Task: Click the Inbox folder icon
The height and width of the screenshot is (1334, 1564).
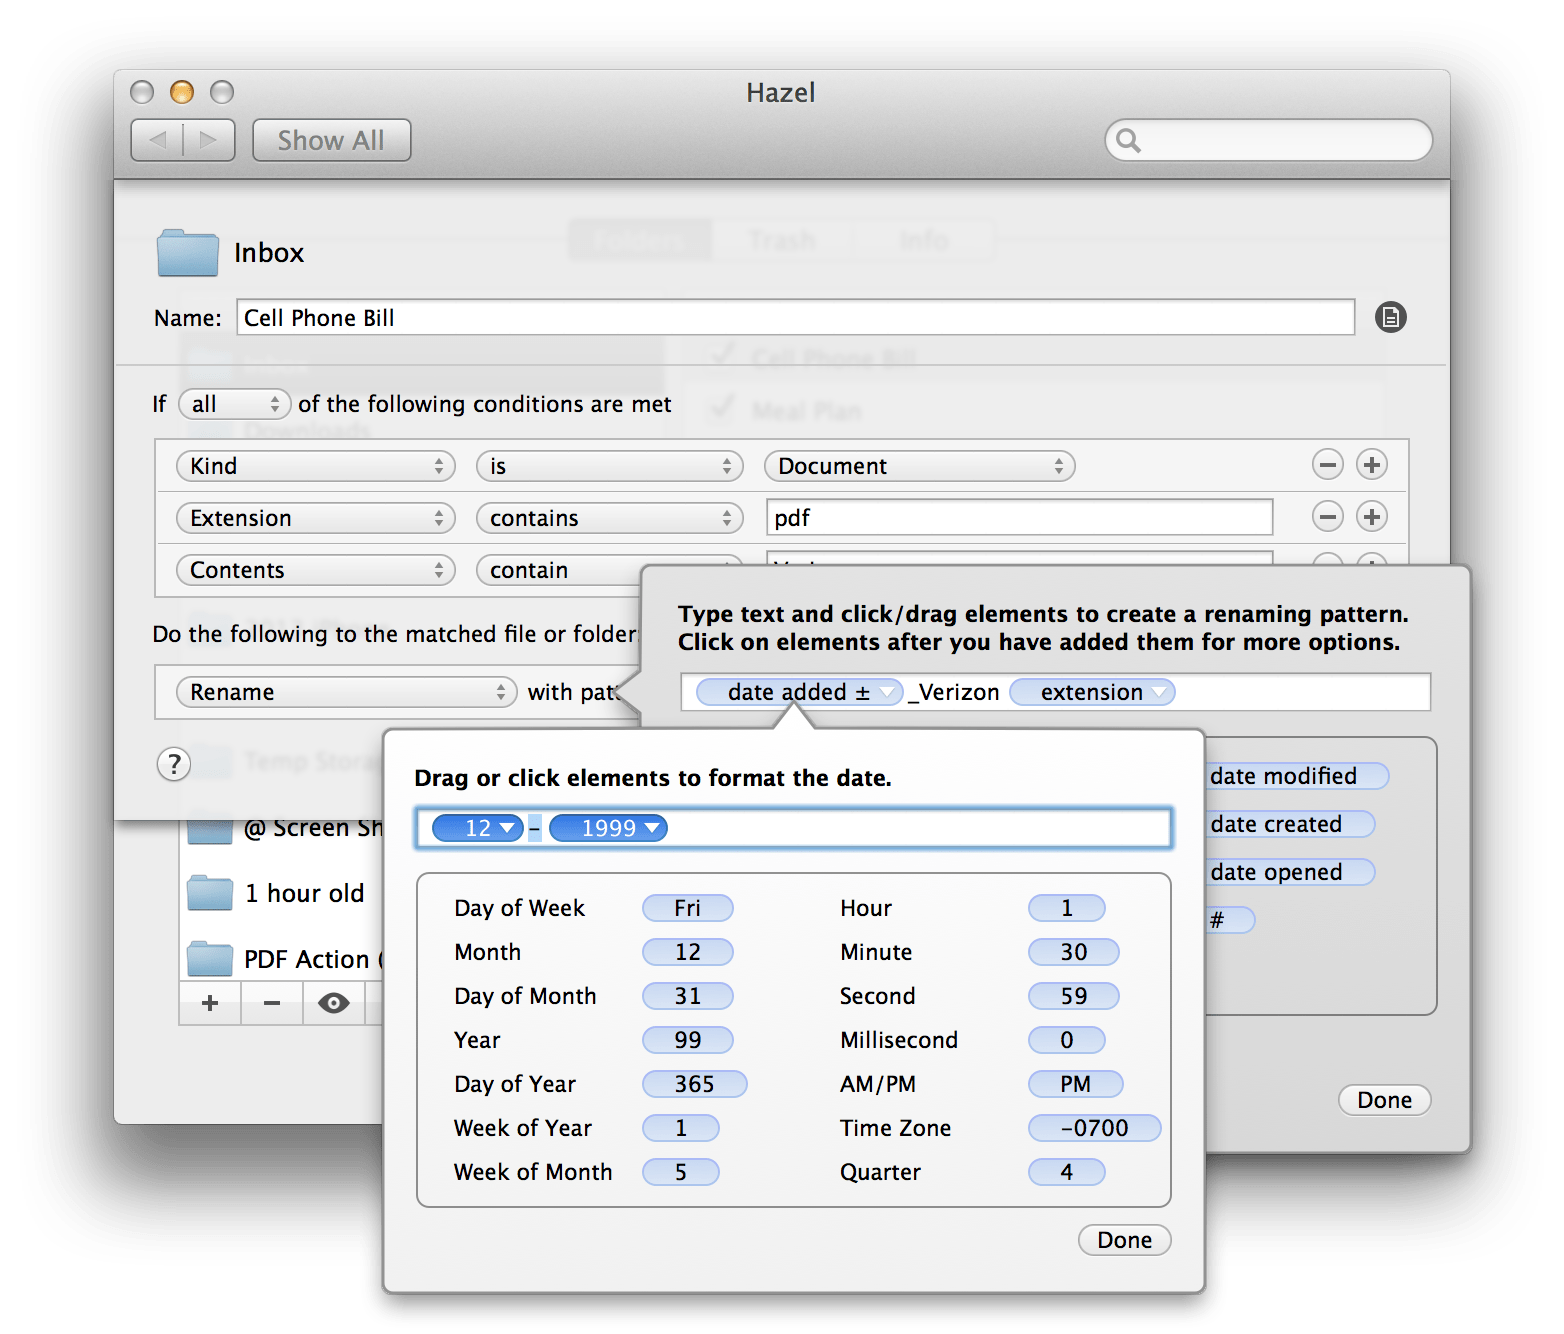Action: 188,253
